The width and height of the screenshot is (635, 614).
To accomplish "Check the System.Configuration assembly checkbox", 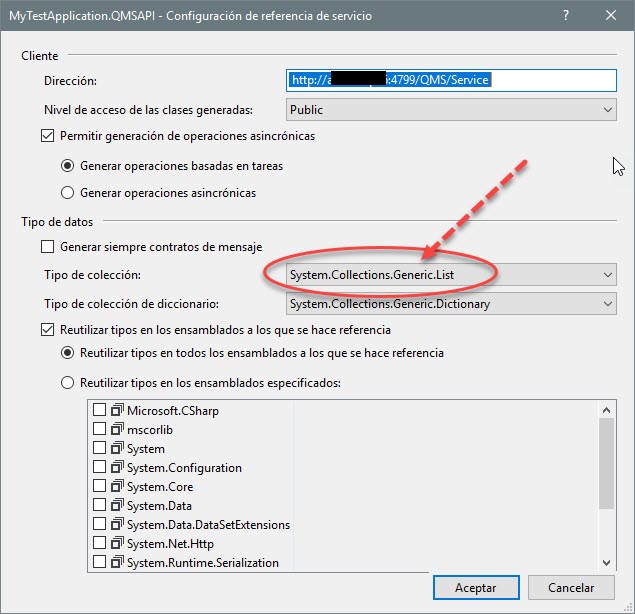I will click(x=99, y=467).
